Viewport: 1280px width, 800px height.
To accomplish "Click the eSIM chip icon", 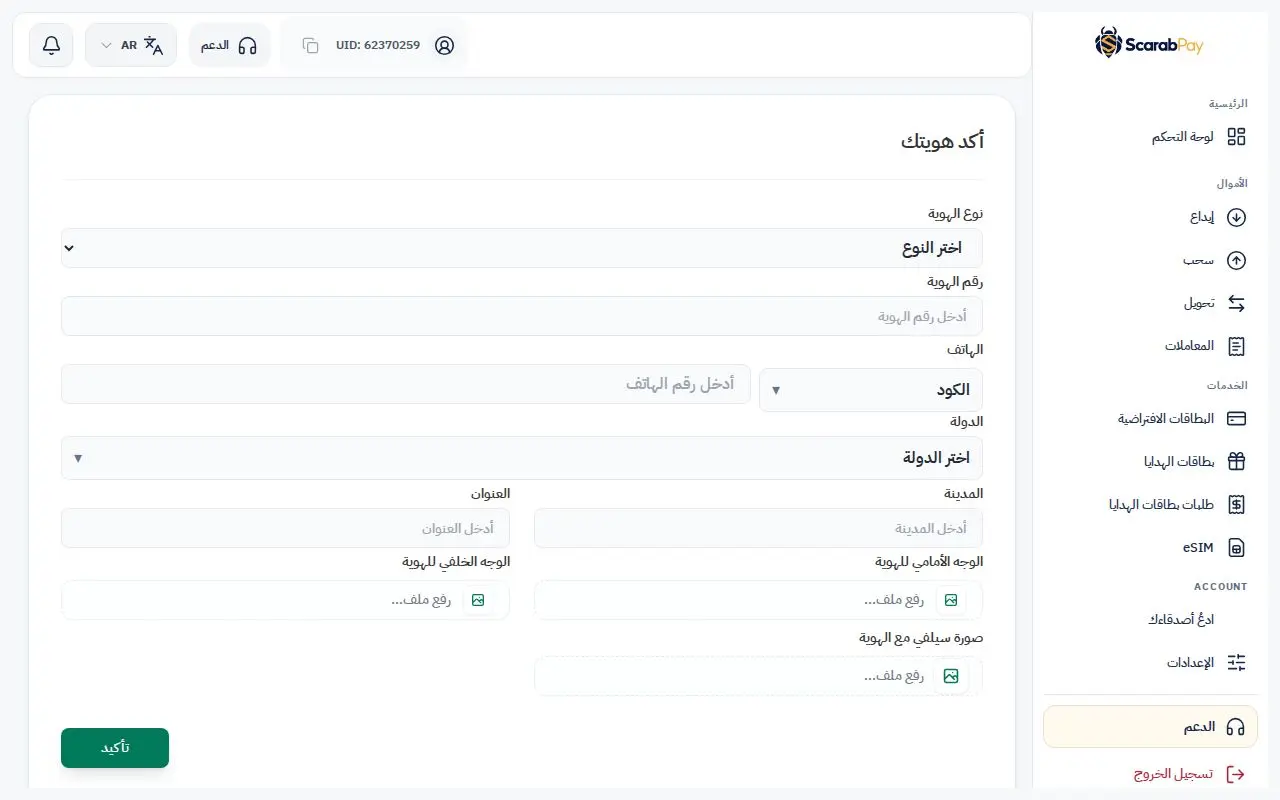I will [x=1237, y=548].
